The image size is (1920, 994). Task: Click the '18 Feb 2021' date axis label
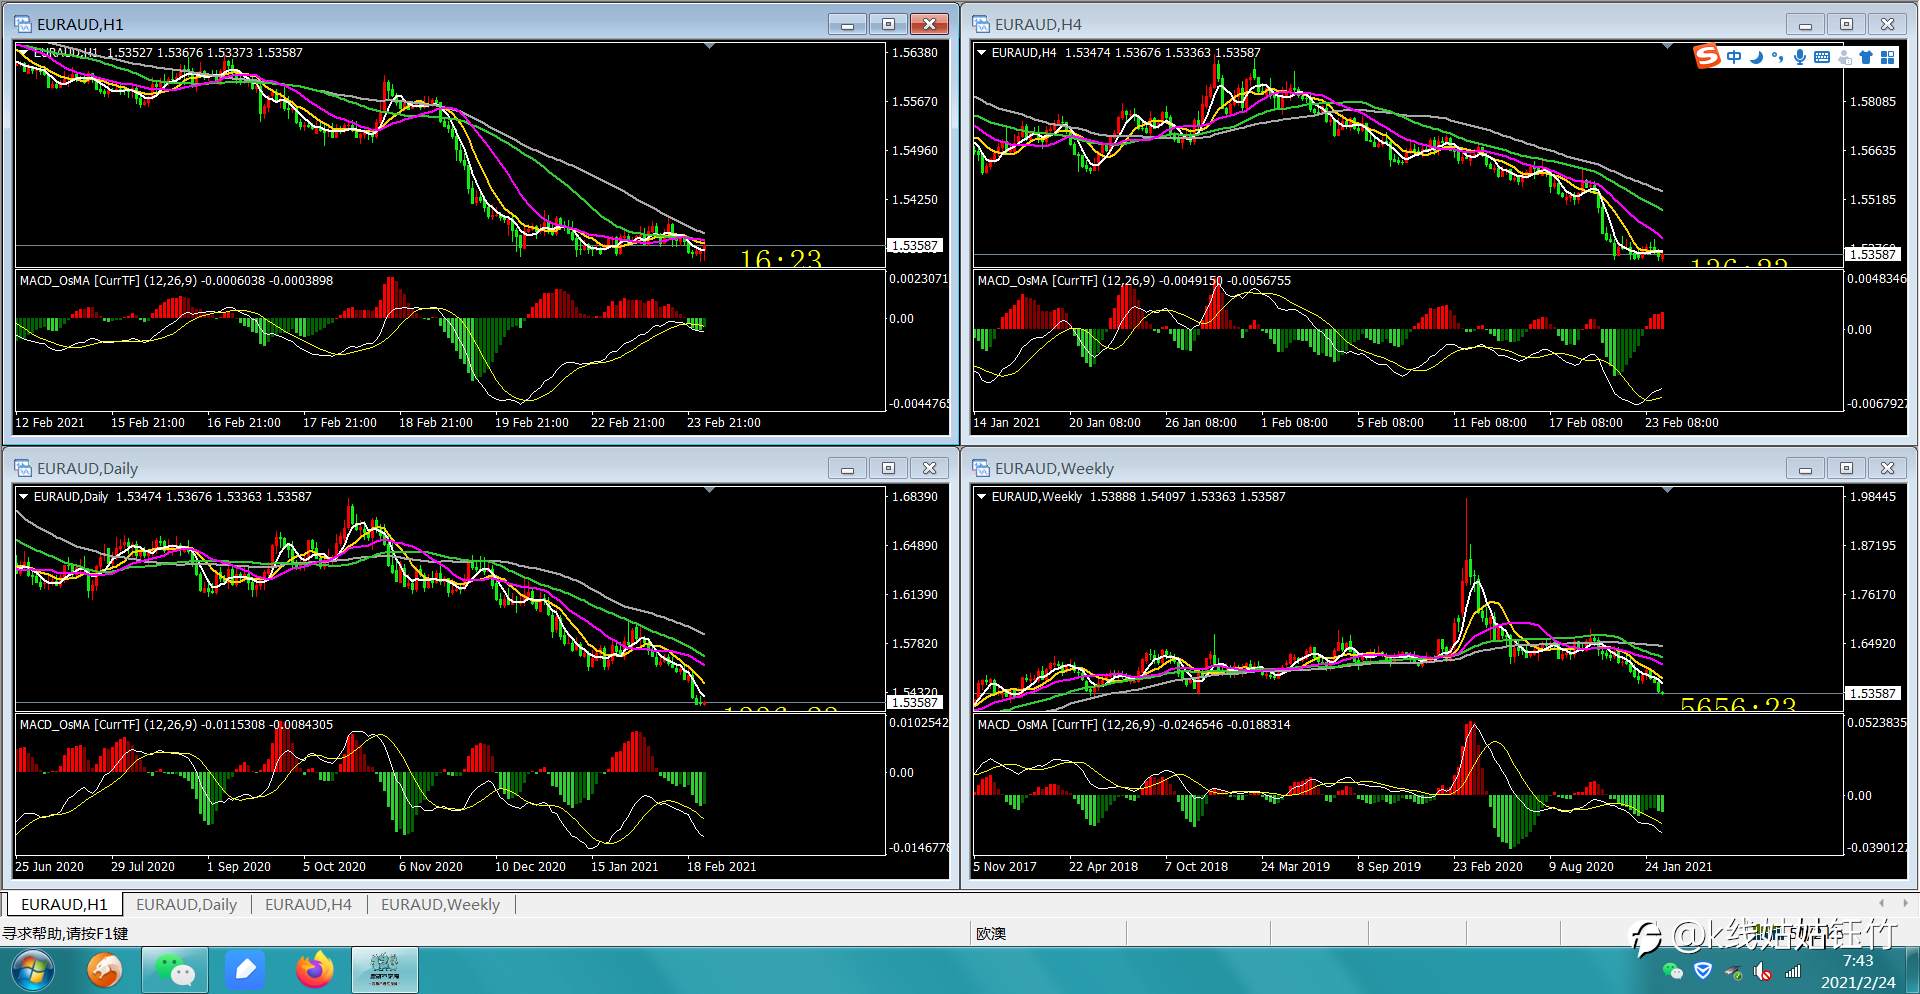pos(721,867)
